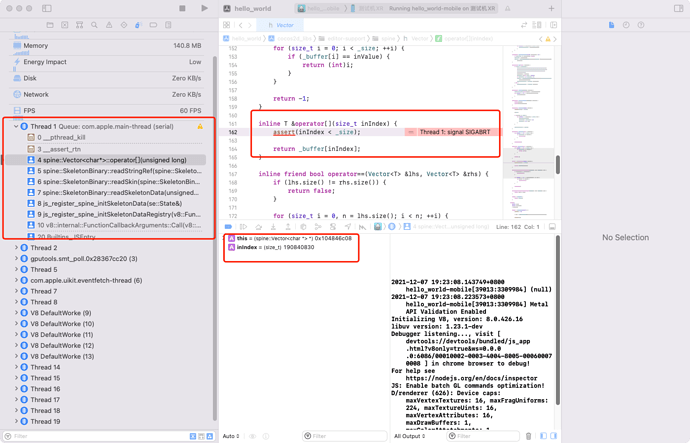Expand com.apple.uikit.eventfetch-thread arrow
The height and width of the screenshot is (443, 690).
tap(16, 280)
